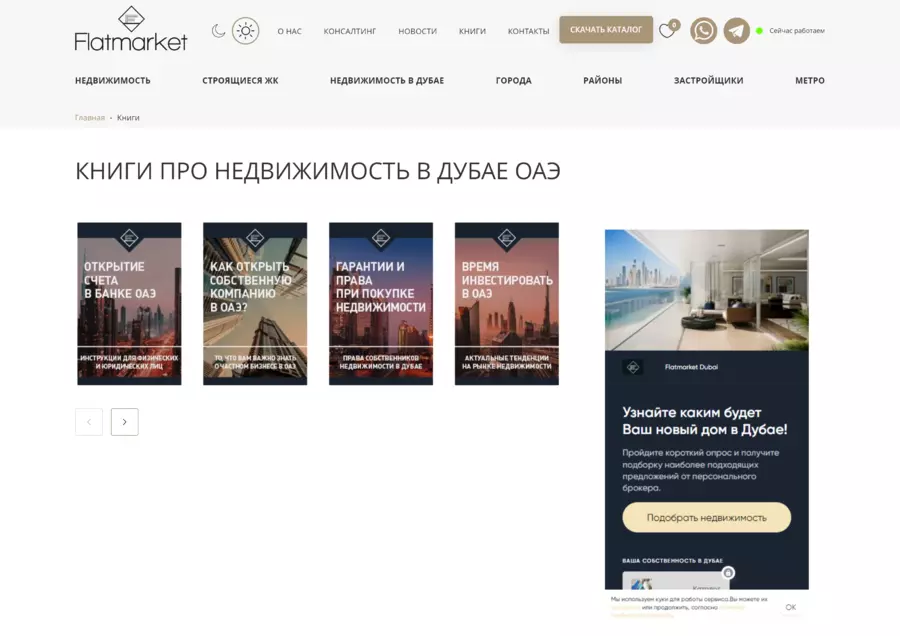Image resolution: width=900 pixels, height=636 pixels.
Task: Go to previous books page arrow
Action: [x=89, y=422]
